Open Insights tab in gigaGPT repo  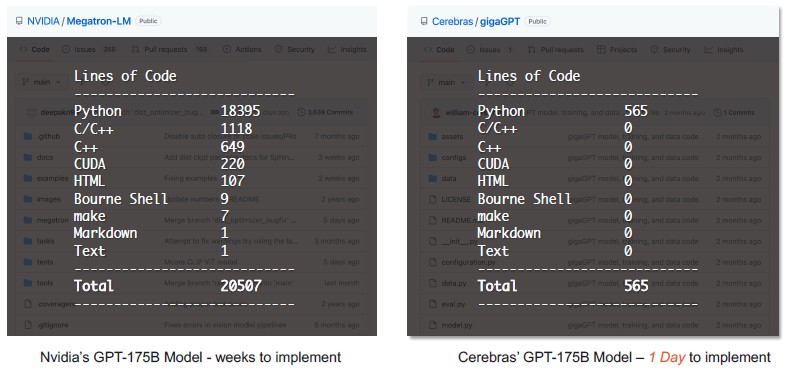[724, 50]
